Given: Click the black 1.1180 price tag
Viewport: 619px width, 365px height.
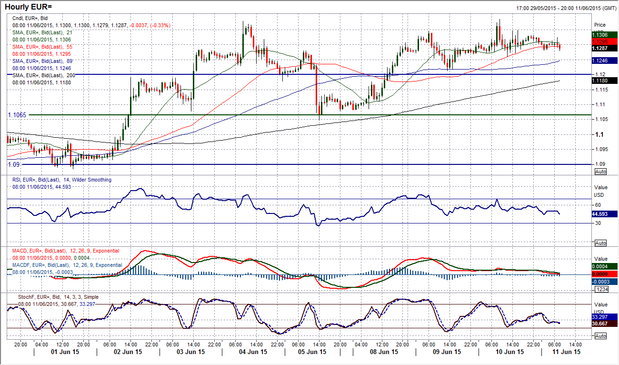Looking at the screenshot, I should pos(604,80).
